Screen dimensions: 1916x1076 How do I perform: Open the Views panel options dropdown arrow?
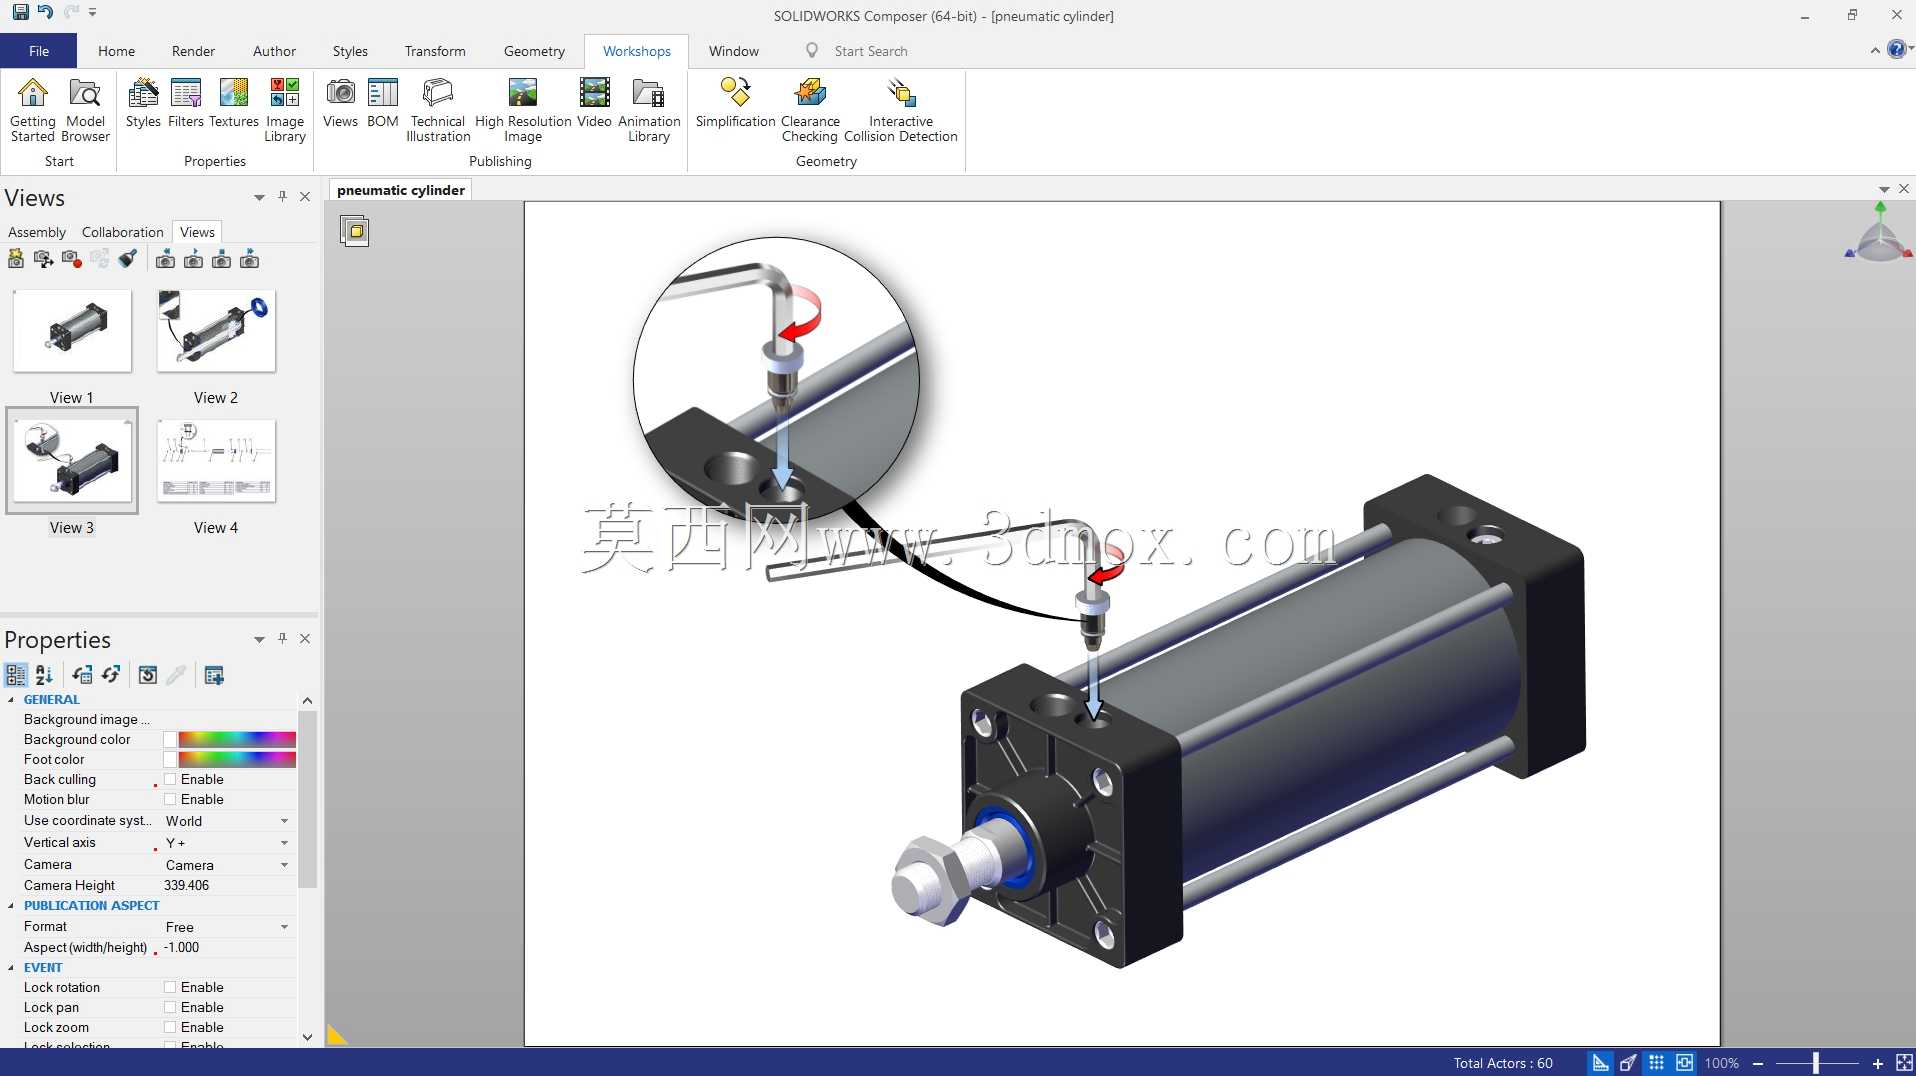click(259, 197)
